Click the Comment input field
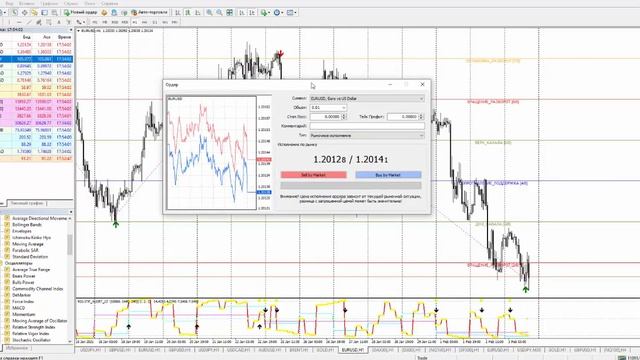This screenshot has height=360, width=640. point(367,126)
